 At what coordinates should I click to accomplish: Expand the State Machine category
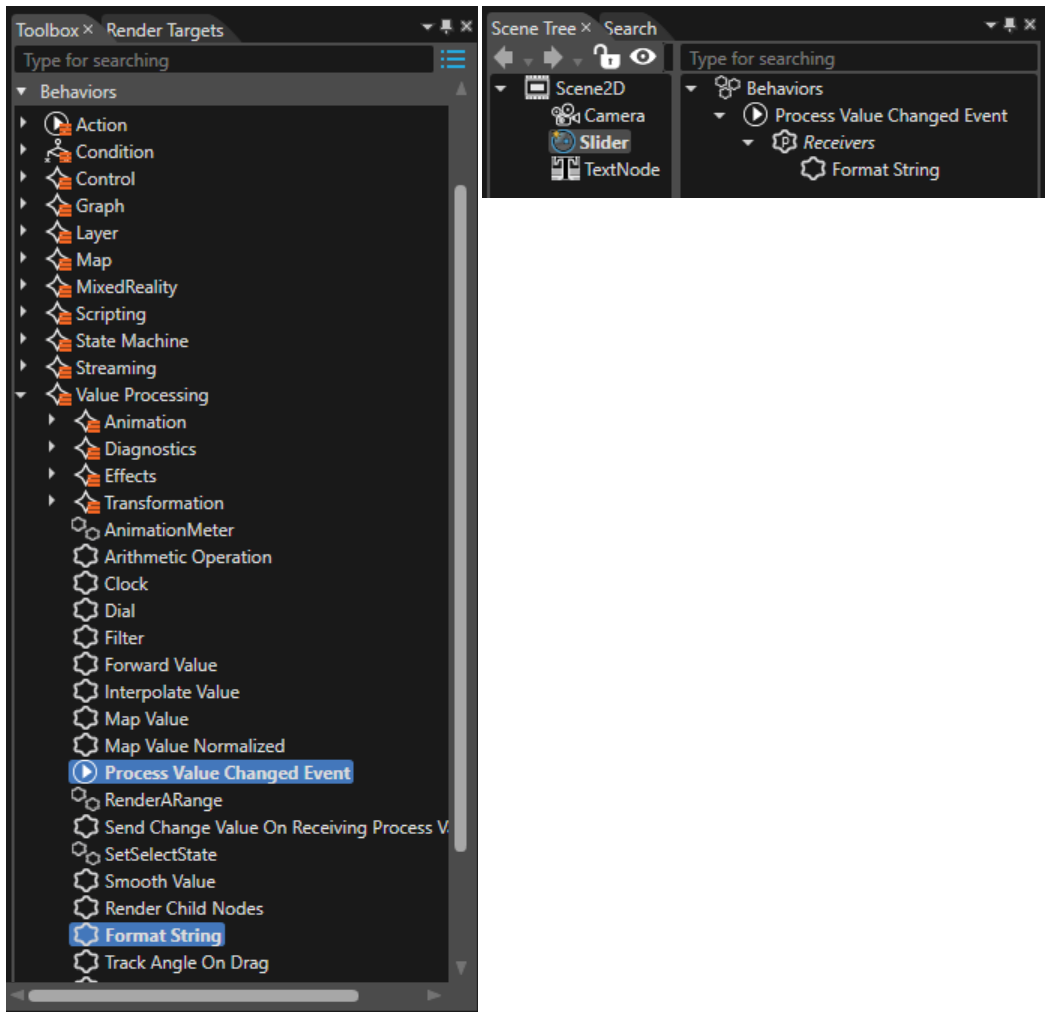23,339
